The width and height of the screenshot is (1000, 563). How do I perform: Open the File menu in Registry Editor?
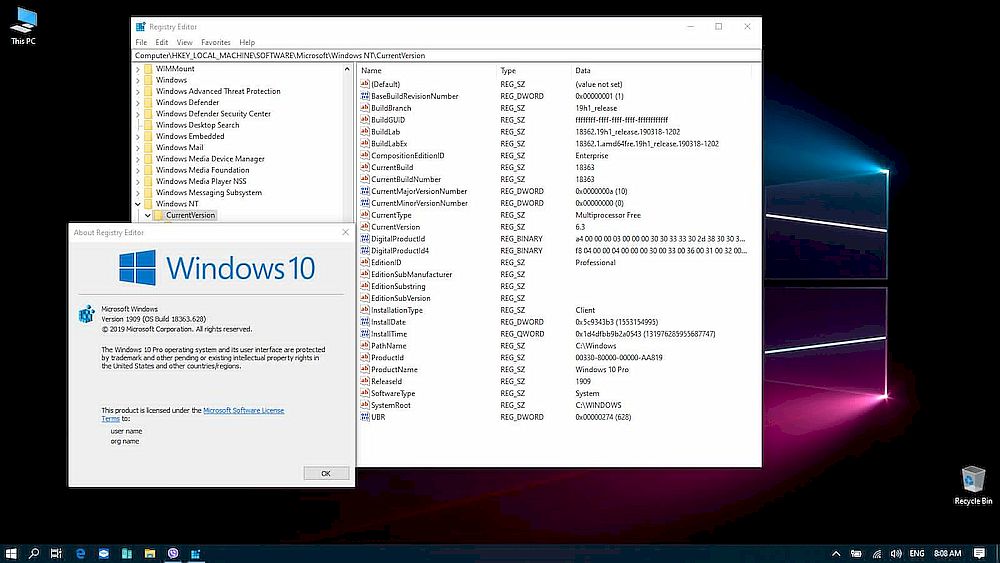click(x=141, y=42)
